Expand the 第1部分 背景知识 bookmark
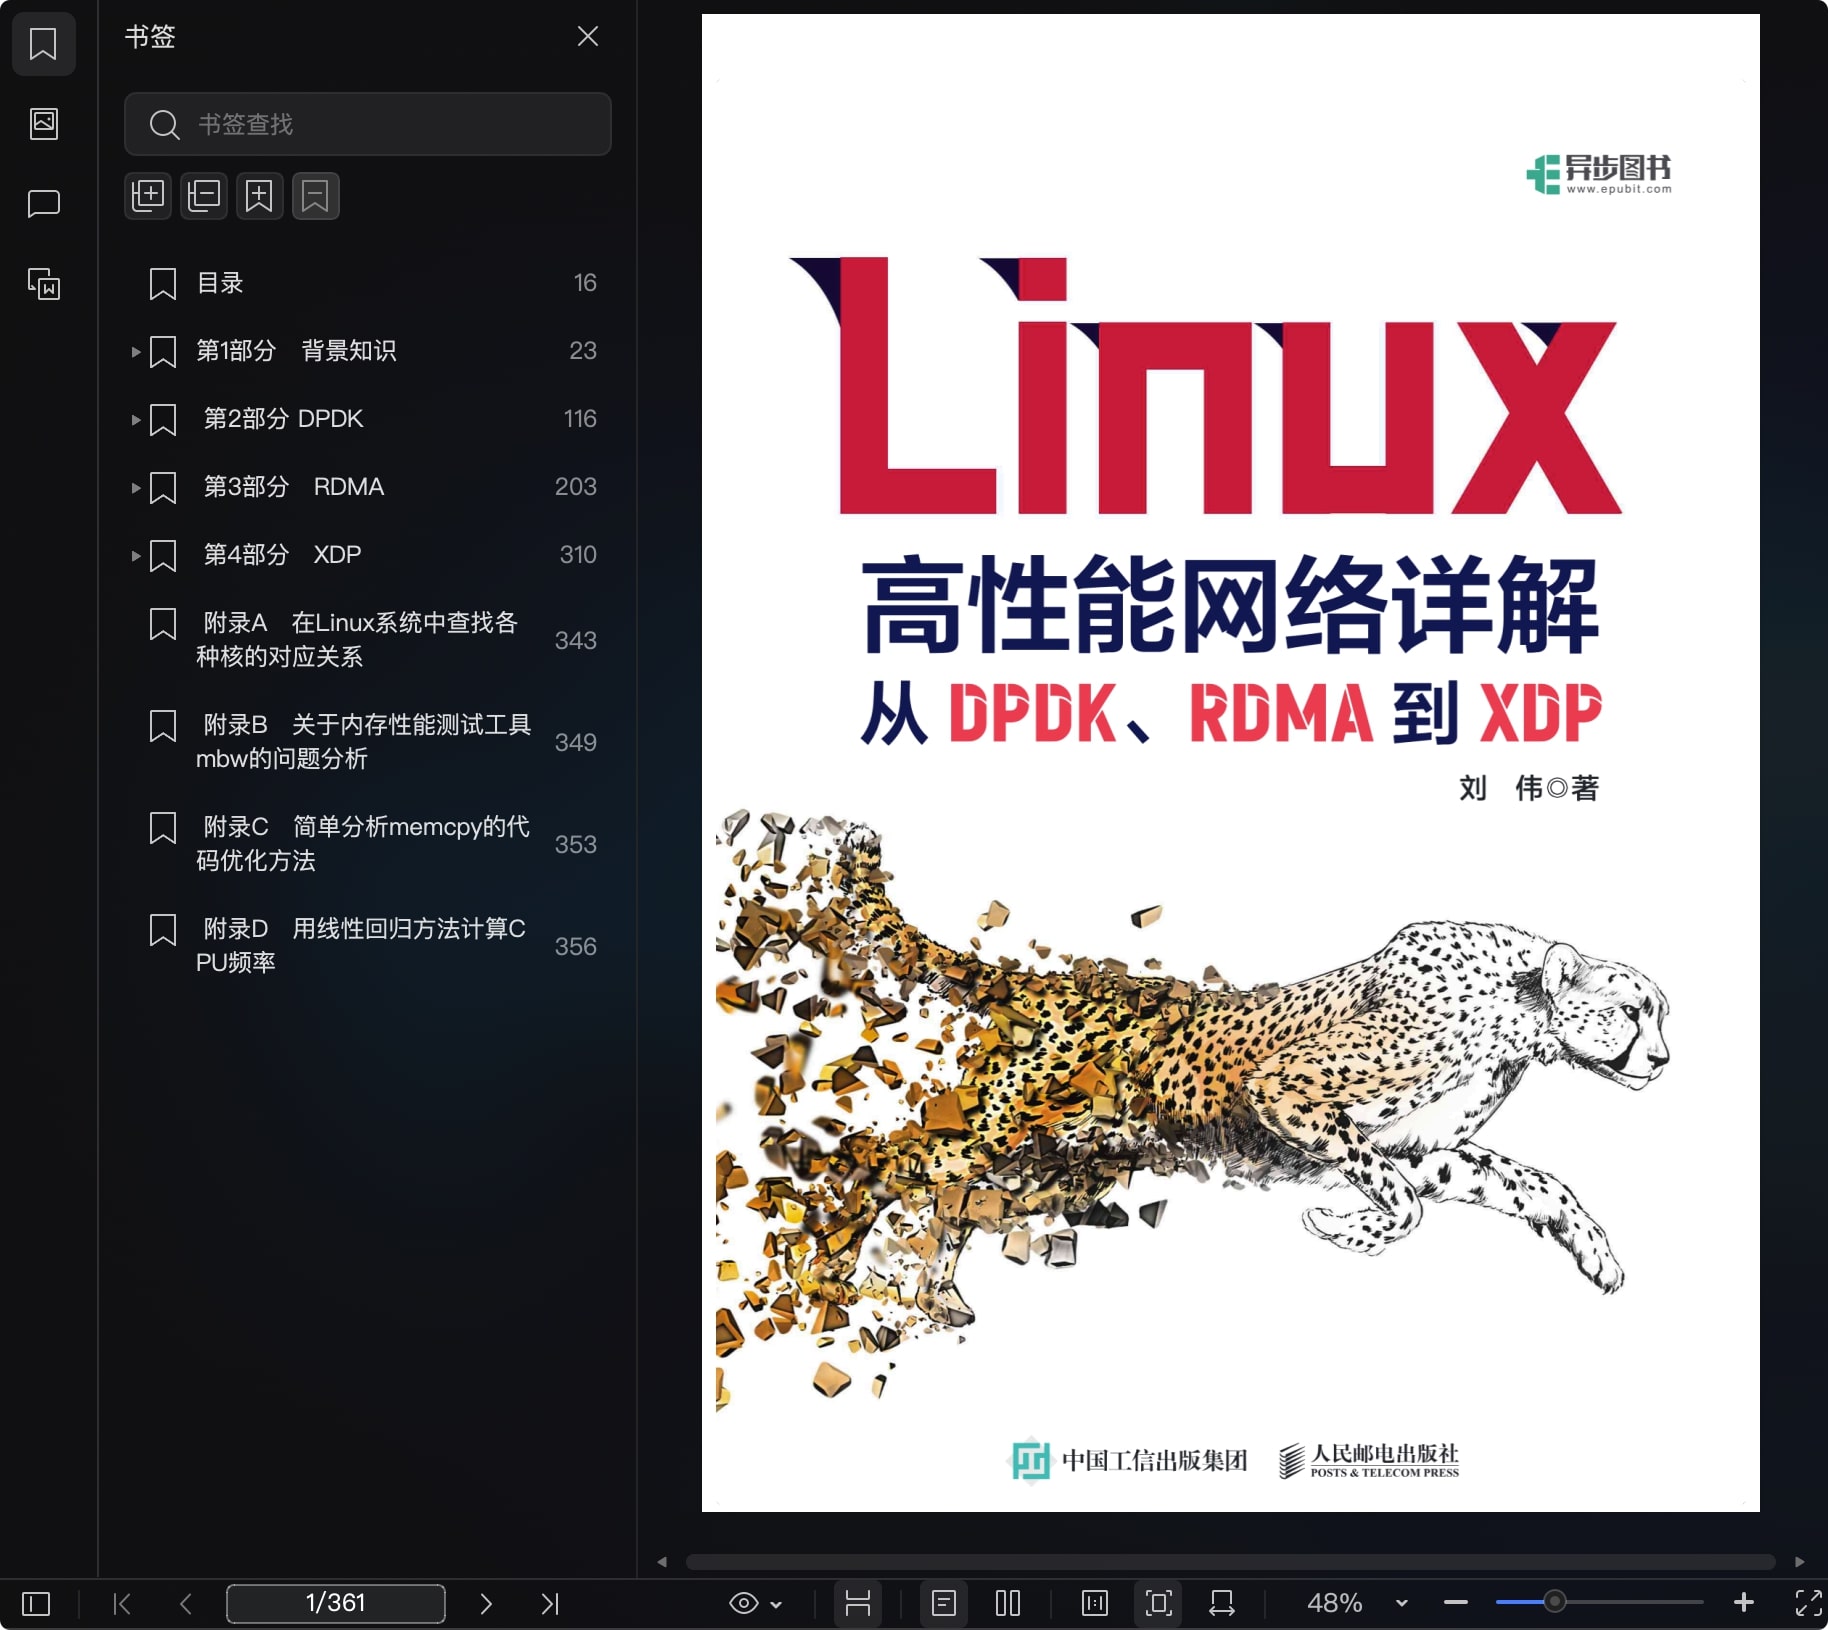This screenshot has height=1630, width=1828. pyautogui.click(x=136, y=351)
